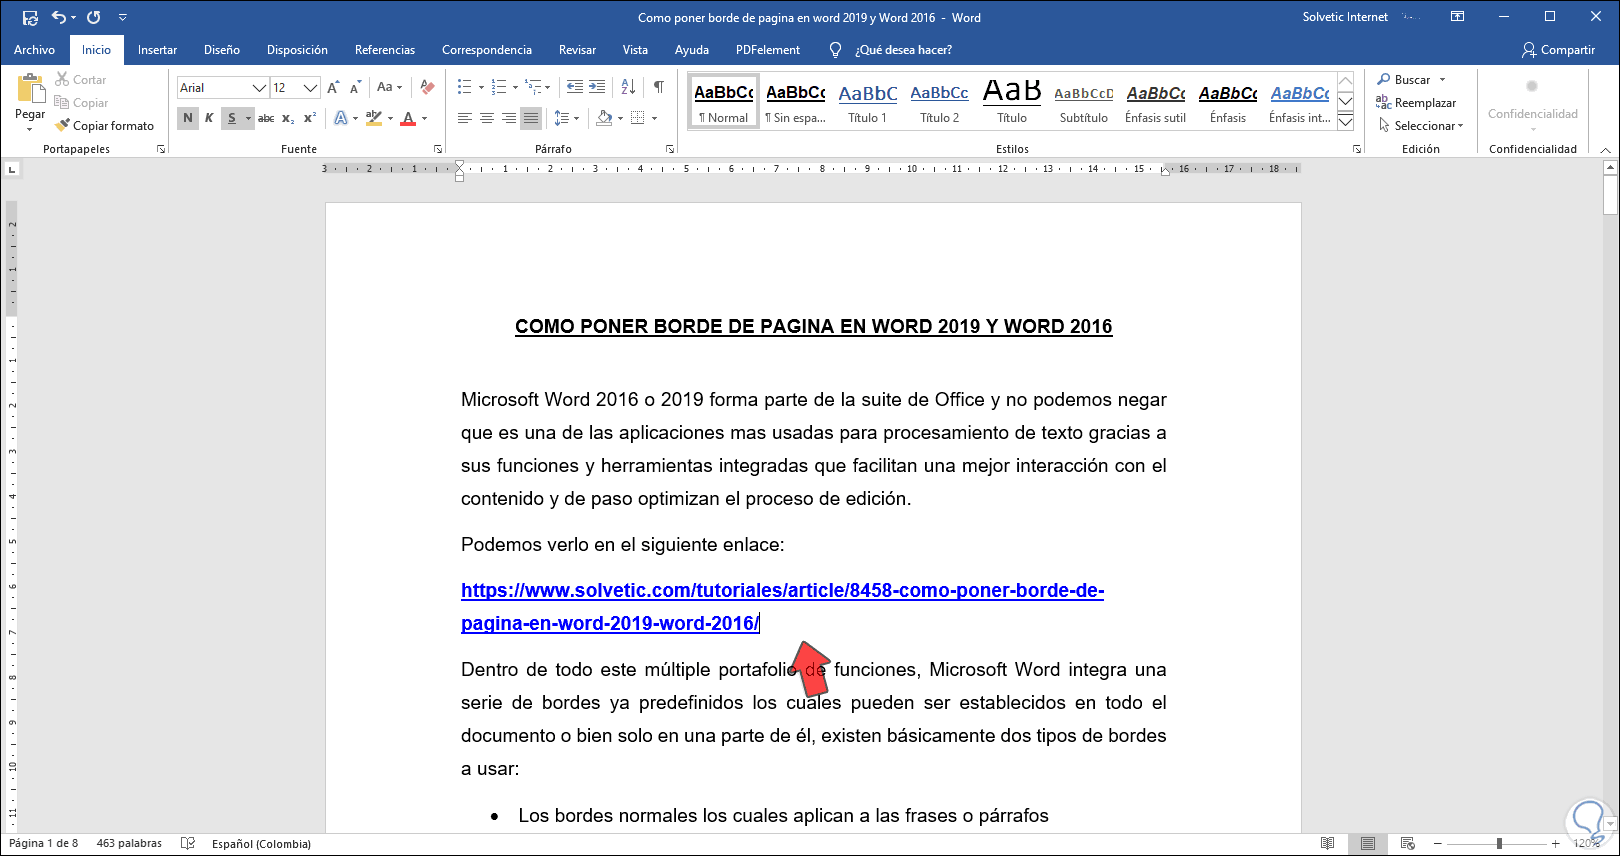Switch to Read Mode view
This screenshot has width=1620, height=856.
tap(1328, 843)
